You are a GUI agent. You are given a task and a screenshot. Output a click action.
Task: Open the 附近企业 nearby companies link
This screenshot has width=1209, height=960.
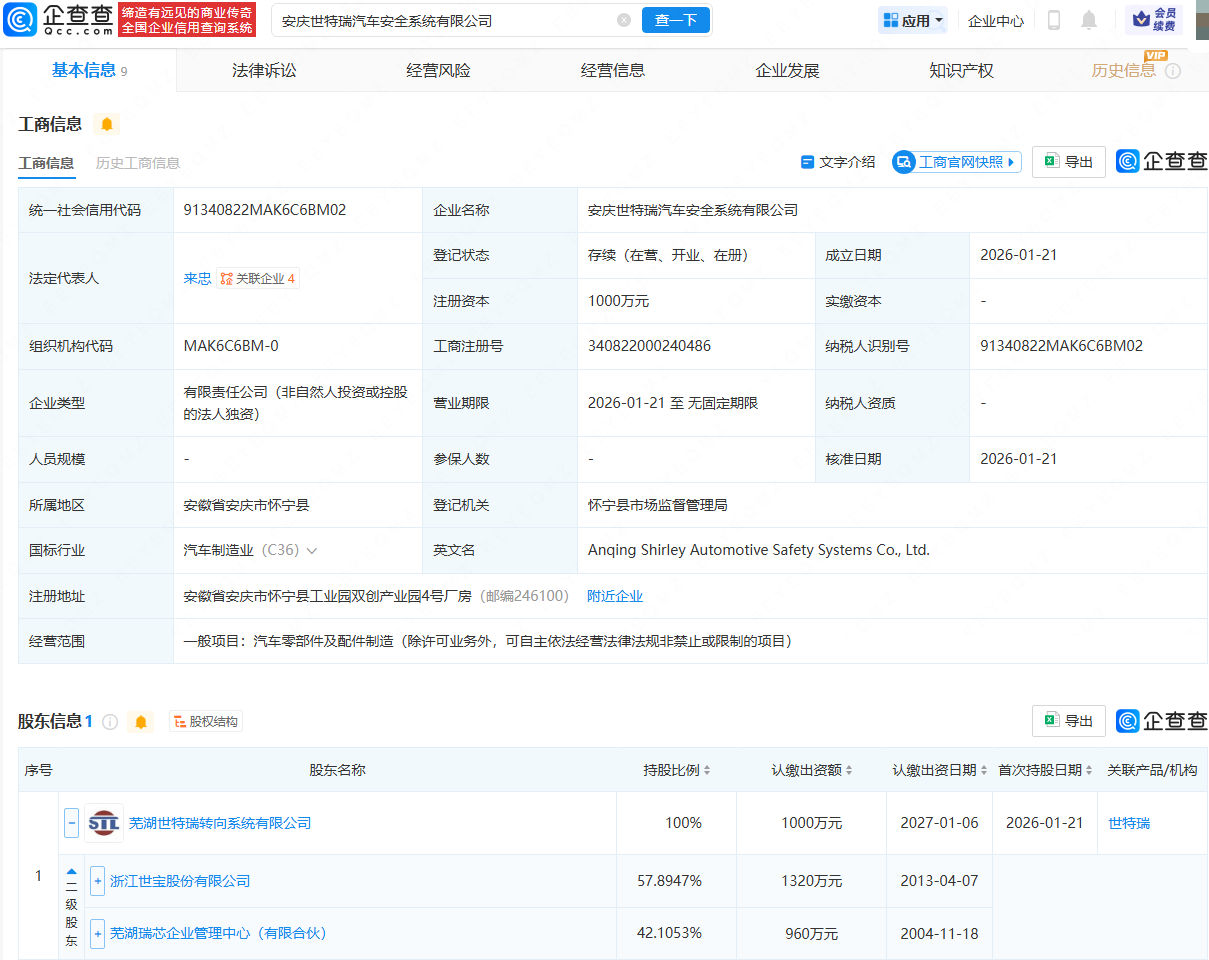click(x=616, y=595)
